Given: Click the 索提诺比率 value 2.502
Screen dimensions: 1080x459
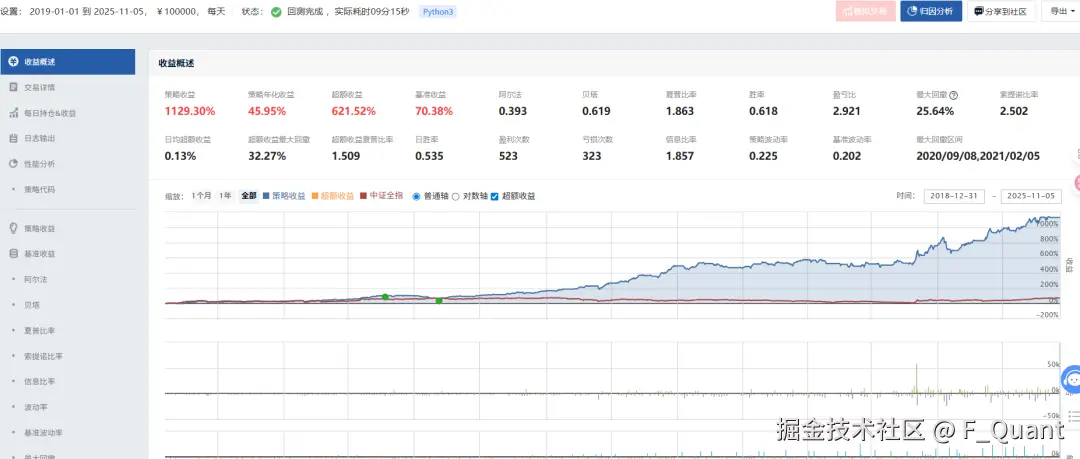Looking at the screenshot, I should (1014, 111).
